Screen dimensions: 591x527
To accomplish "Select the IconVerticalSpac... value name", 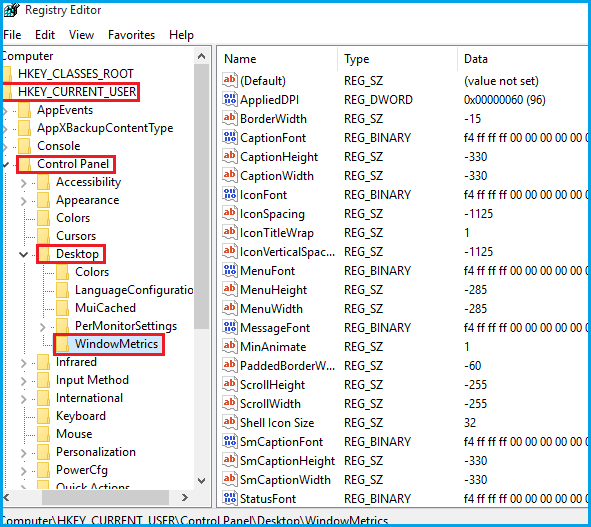I will tap(288, 251).
